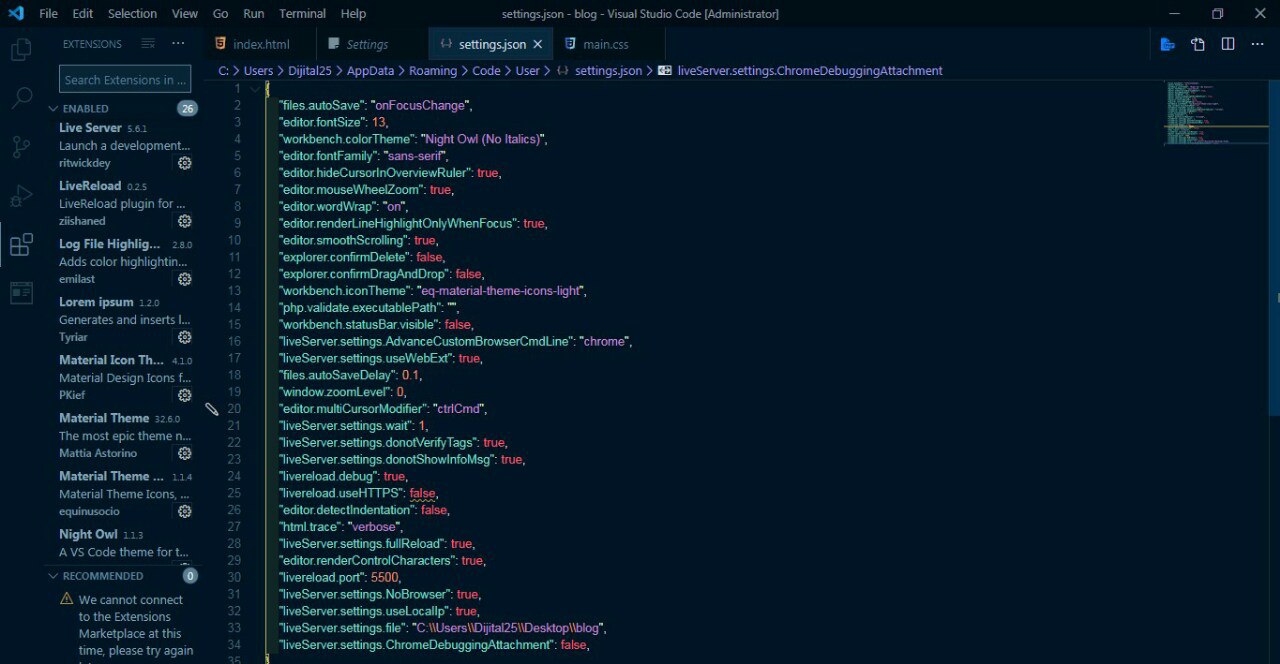The height and width of the screenshot is (664, 1280).
Task: Click the Dijital25 breadcrumb segment
Action: 310,71
